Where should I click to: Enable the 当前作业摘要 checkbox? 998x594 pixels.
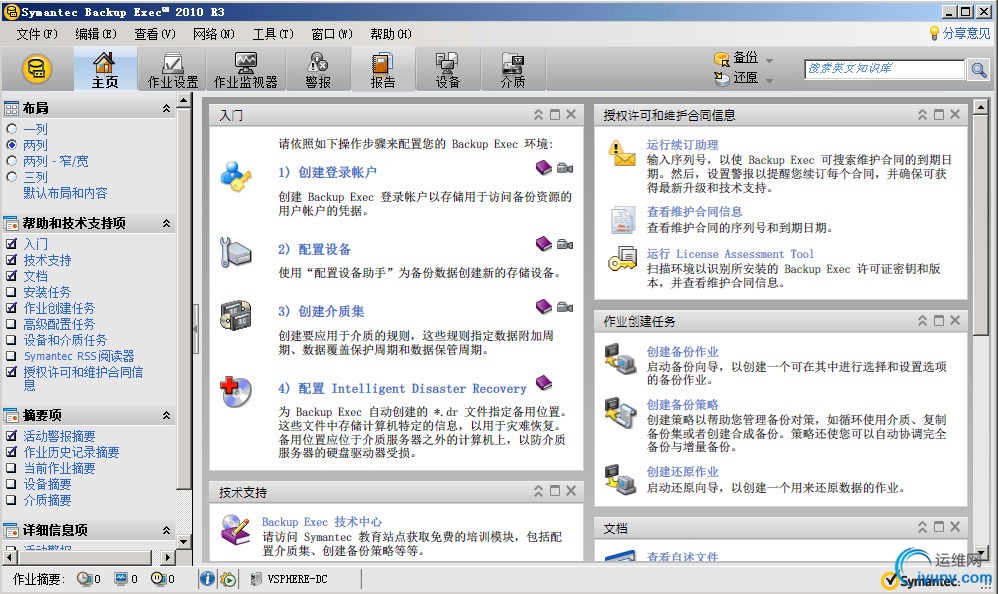[11, 468]
